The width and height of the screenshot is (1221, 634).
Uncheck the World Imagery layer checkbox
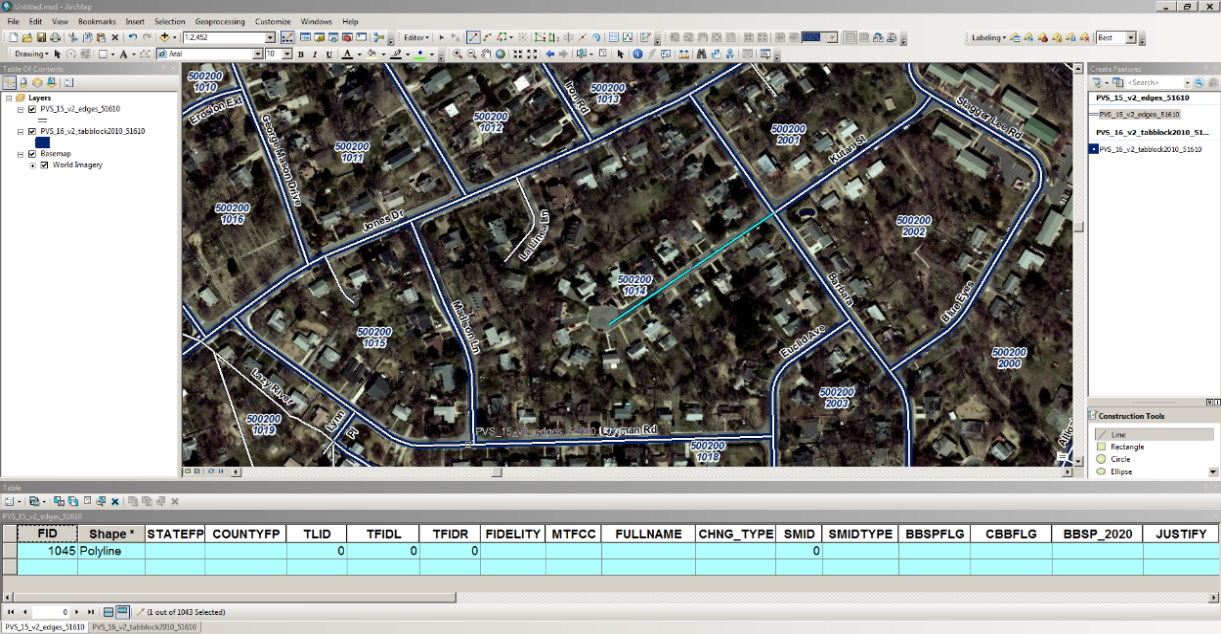pyautogui.click(x=44, y=165)
